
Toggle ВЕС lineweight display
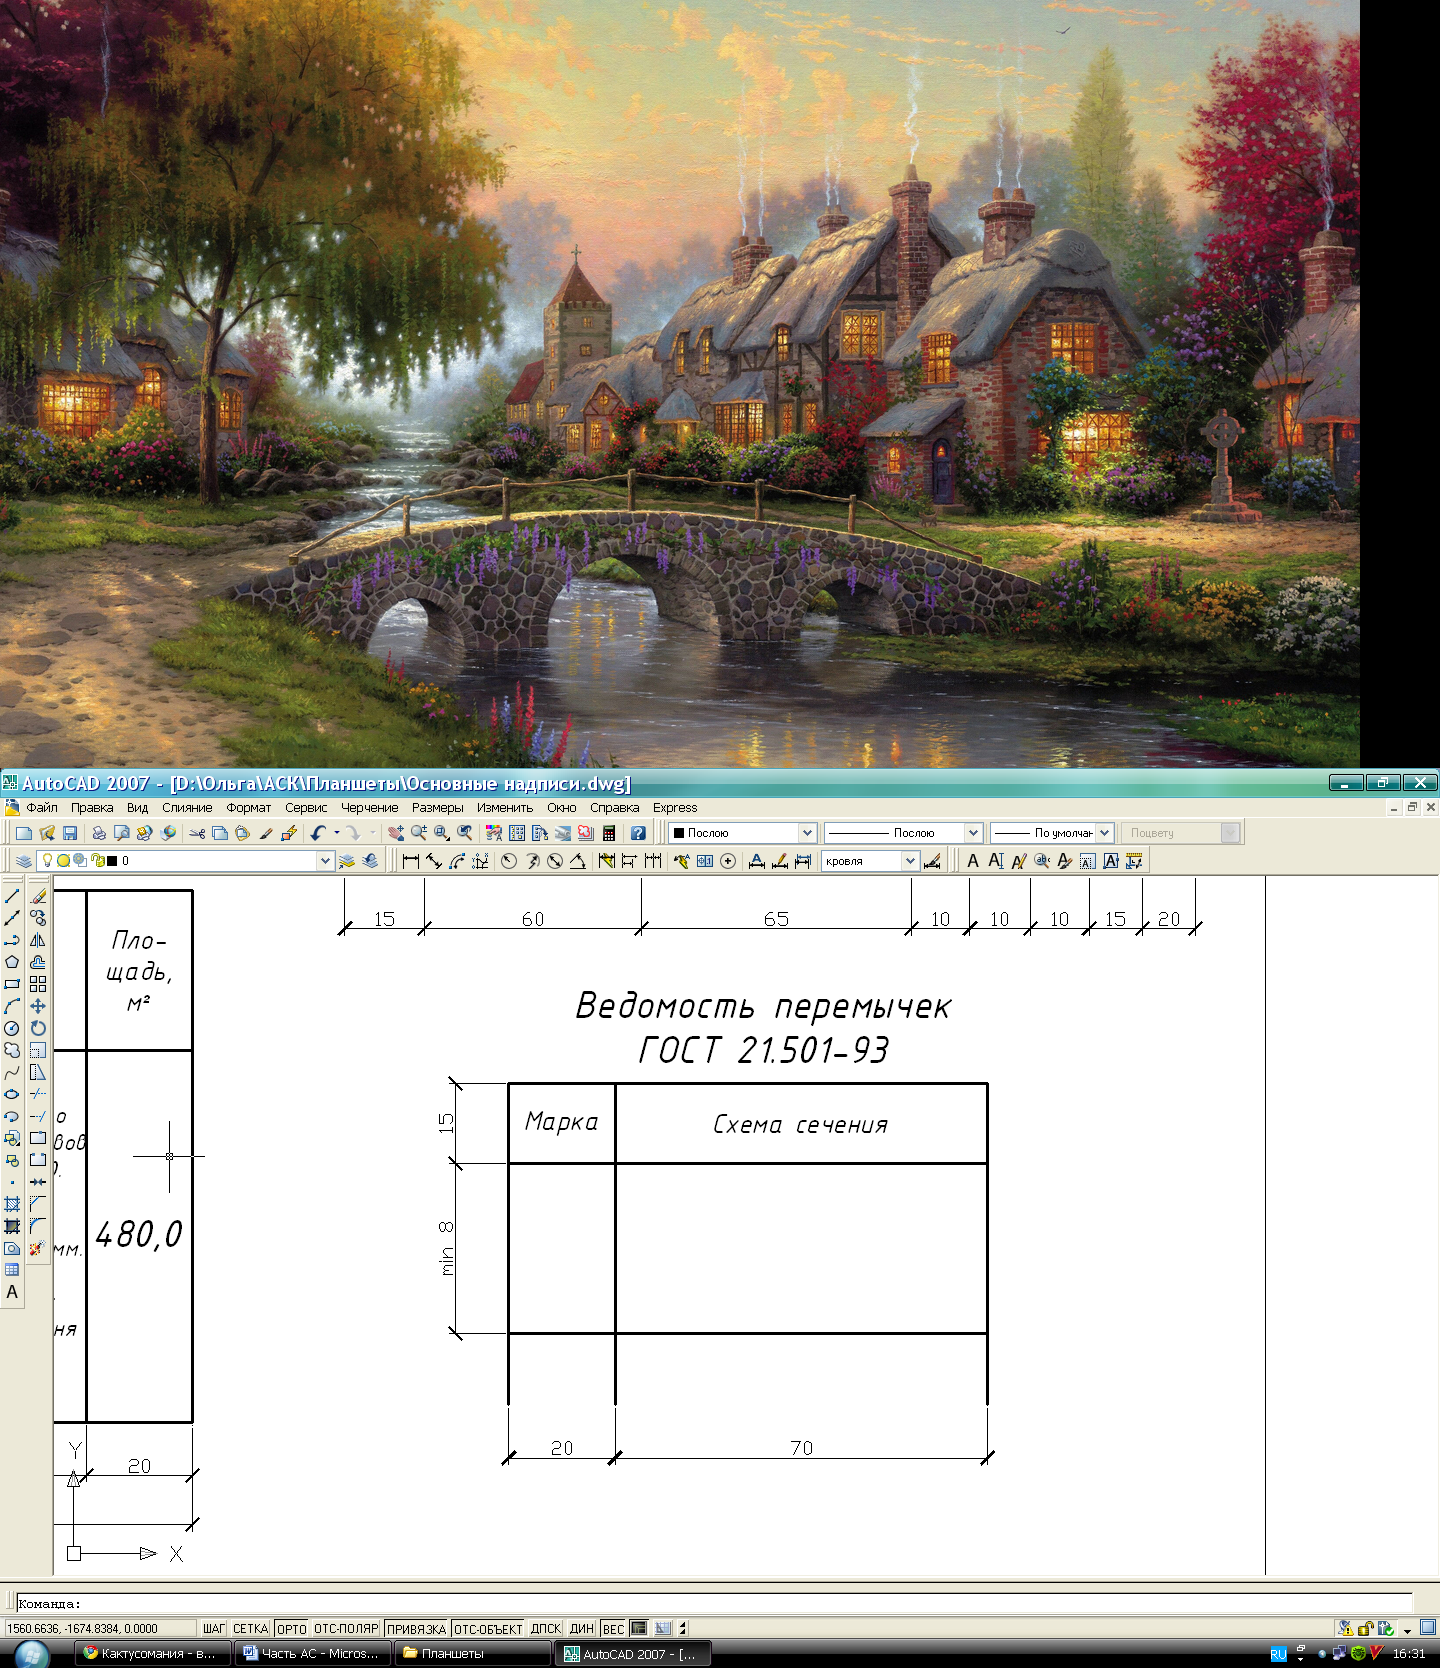(x=614, y=1629)
